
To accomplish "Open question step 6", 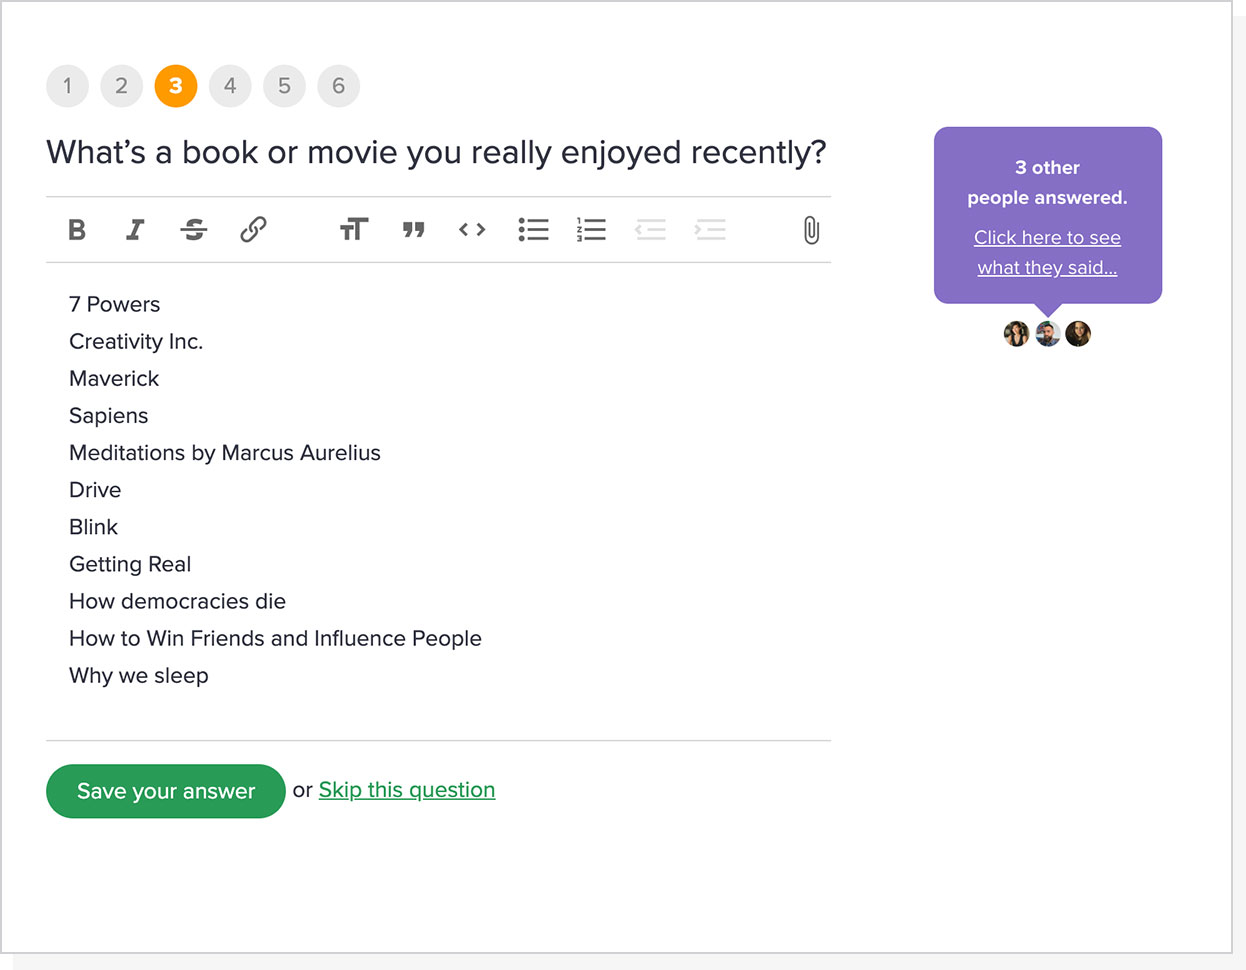I will pyautogui.click(x=338, y=86).
